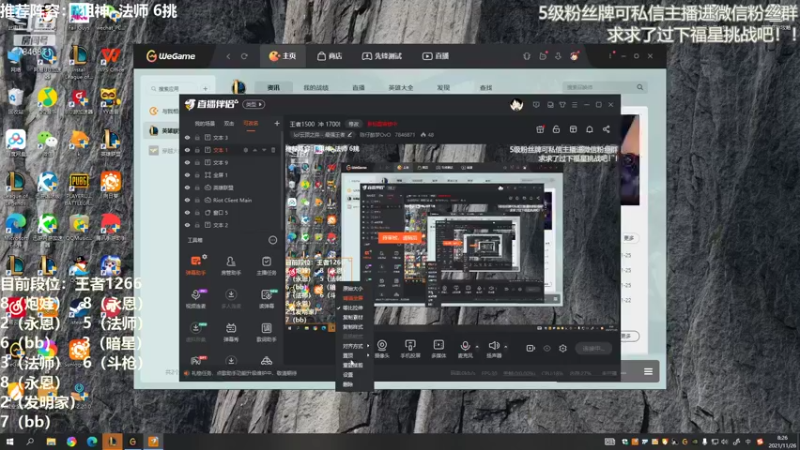Open the gift box icon in 直播伴侣
Viewport: 800px width, 450px height.
pos(540,129)
